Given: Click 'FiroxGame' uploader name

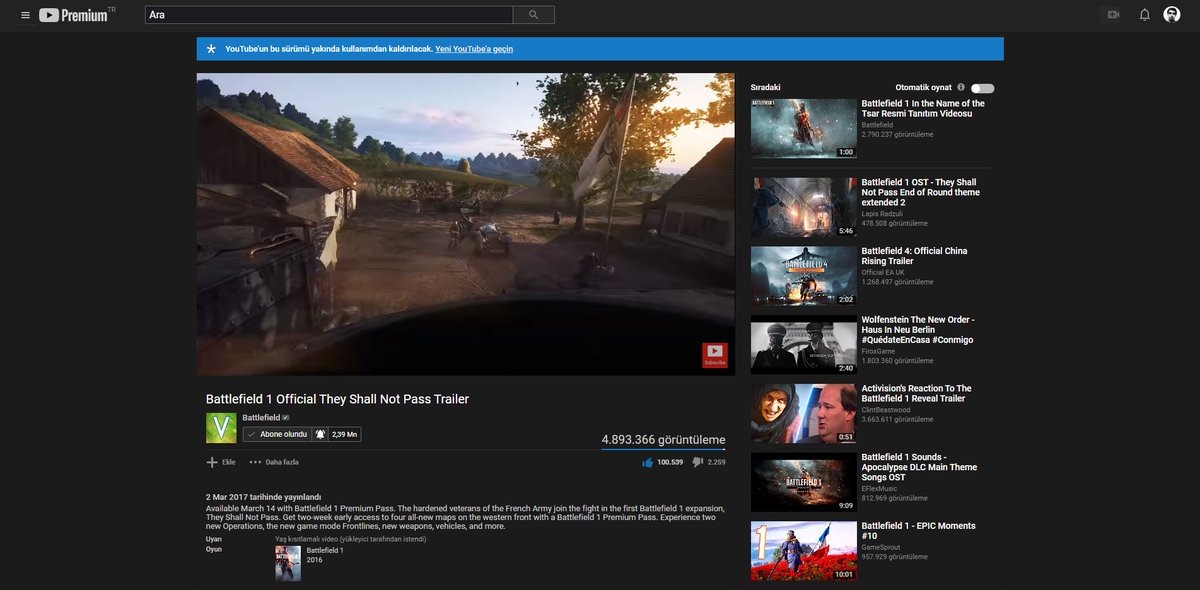Looking at the screenshot, I should 880,351.
